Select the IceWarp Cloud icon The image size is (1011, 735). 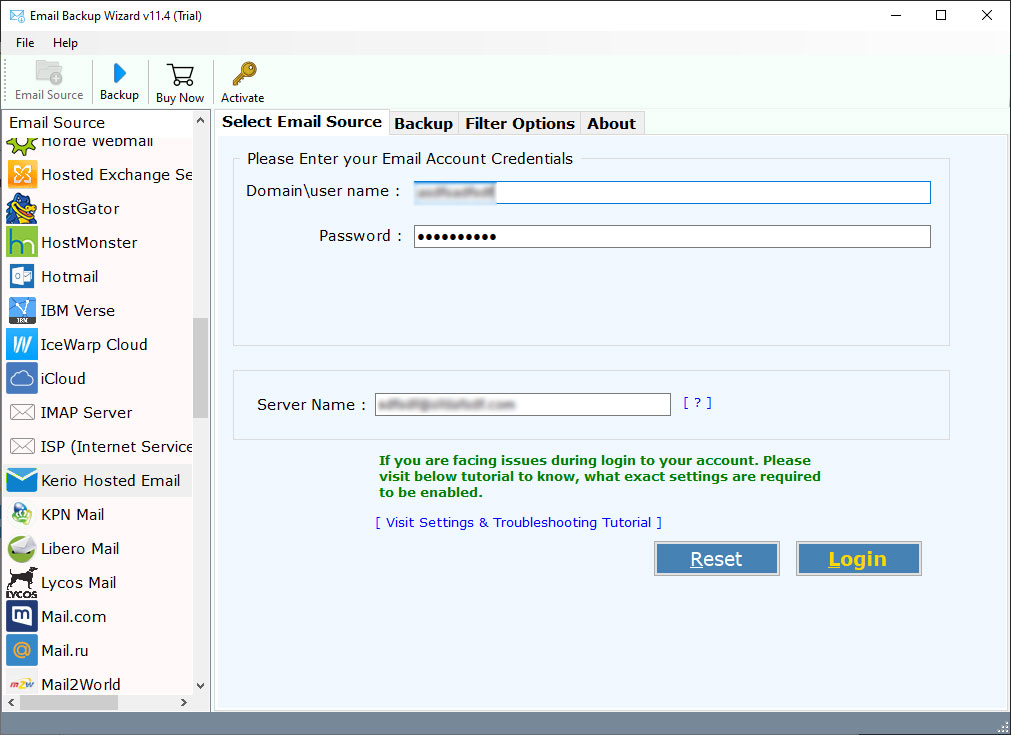(22, 344)
